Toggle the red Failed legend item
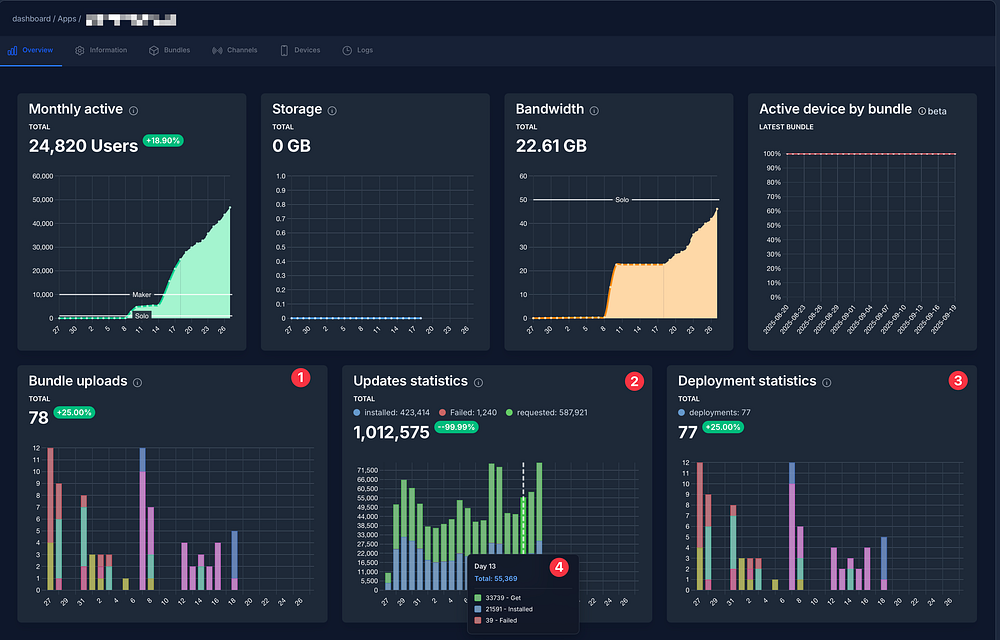The width and height of the screenshot is (1000, 640). (467, 412)
